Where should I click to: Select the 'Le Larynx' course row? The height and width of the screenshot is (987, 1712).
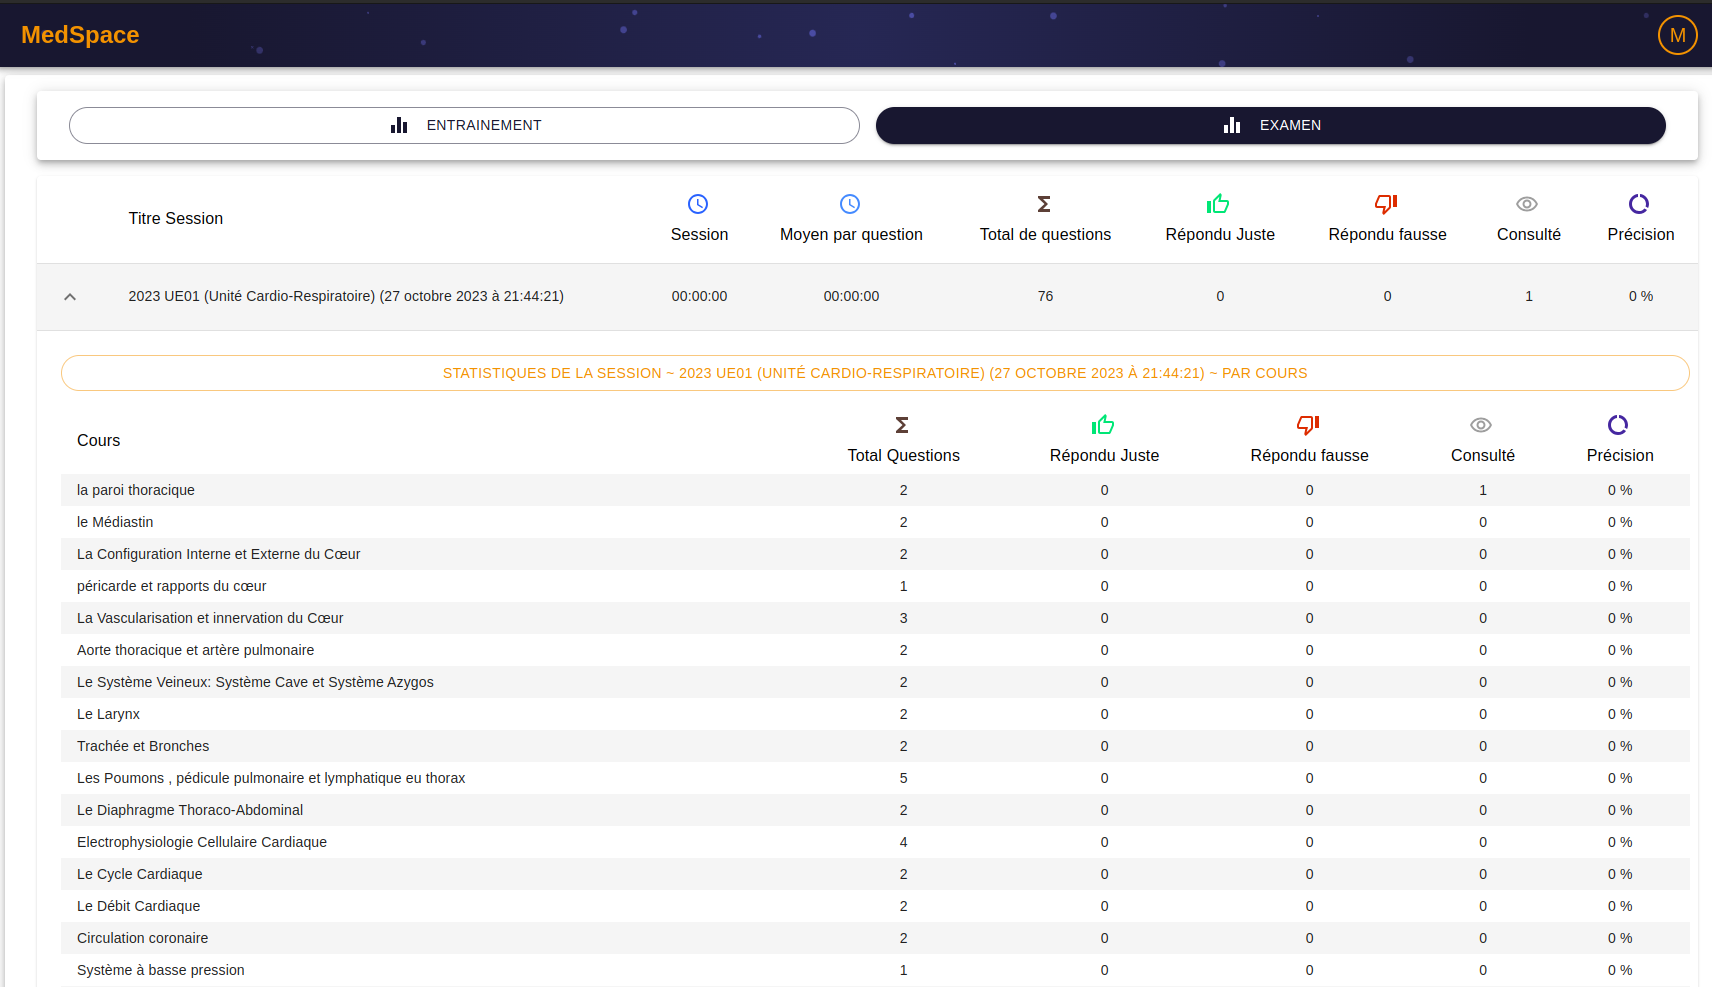[108, 714]
